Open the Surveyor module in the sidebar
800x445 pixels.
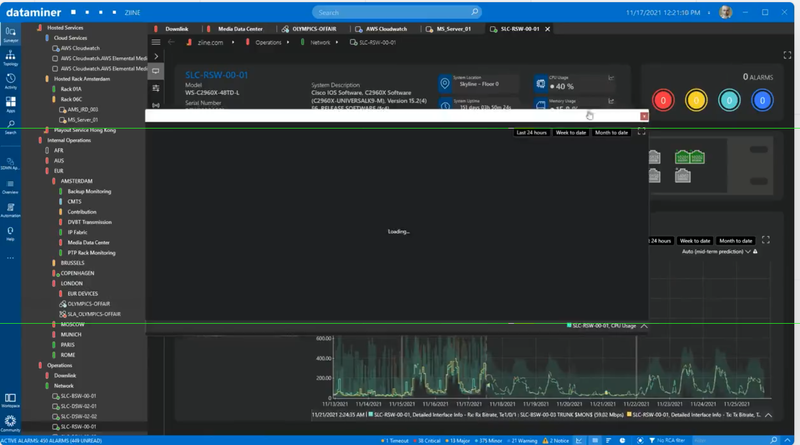[10, 34]
